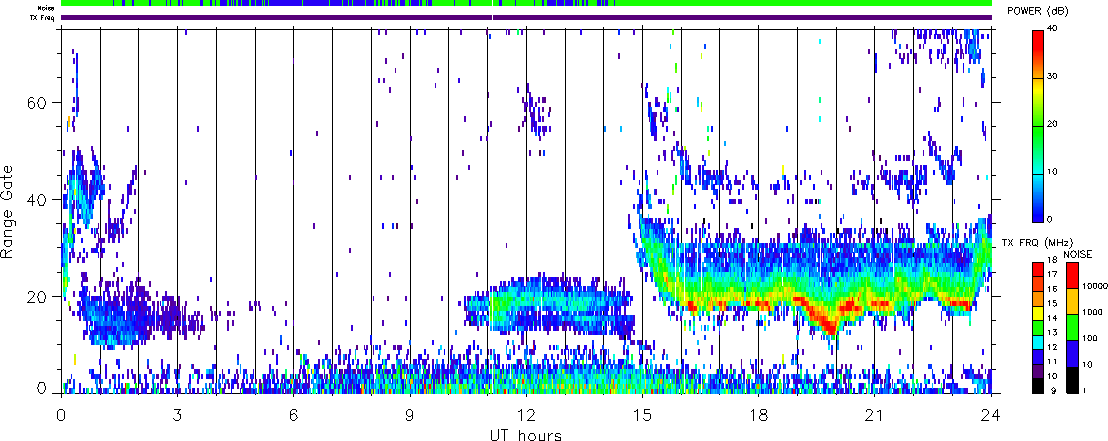Image resolution: width=1108 pixels, height=441 pixels.
Task: Click the '14' label on the TX FRQ legend
Action: [x=1051, y=319]
